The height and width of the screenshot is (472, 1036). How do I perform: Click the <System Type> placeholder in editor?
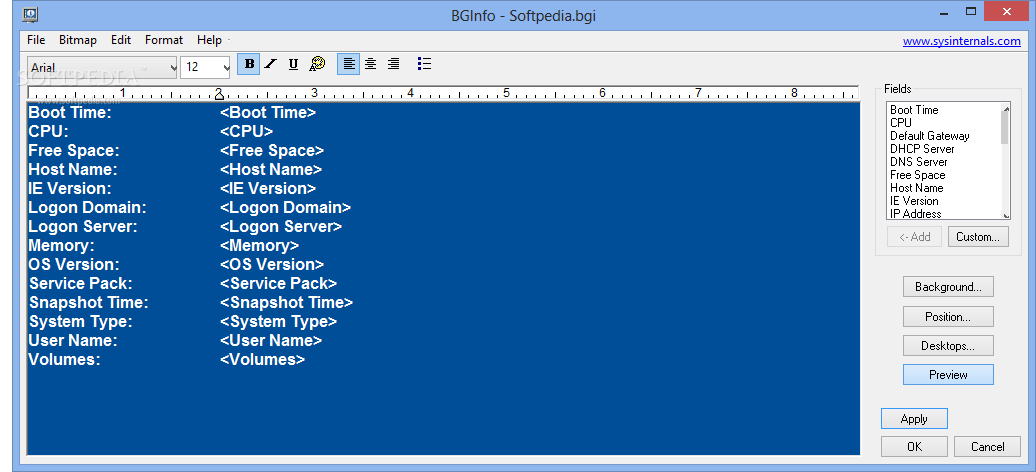pyautogui.click(x=278, y=322)
